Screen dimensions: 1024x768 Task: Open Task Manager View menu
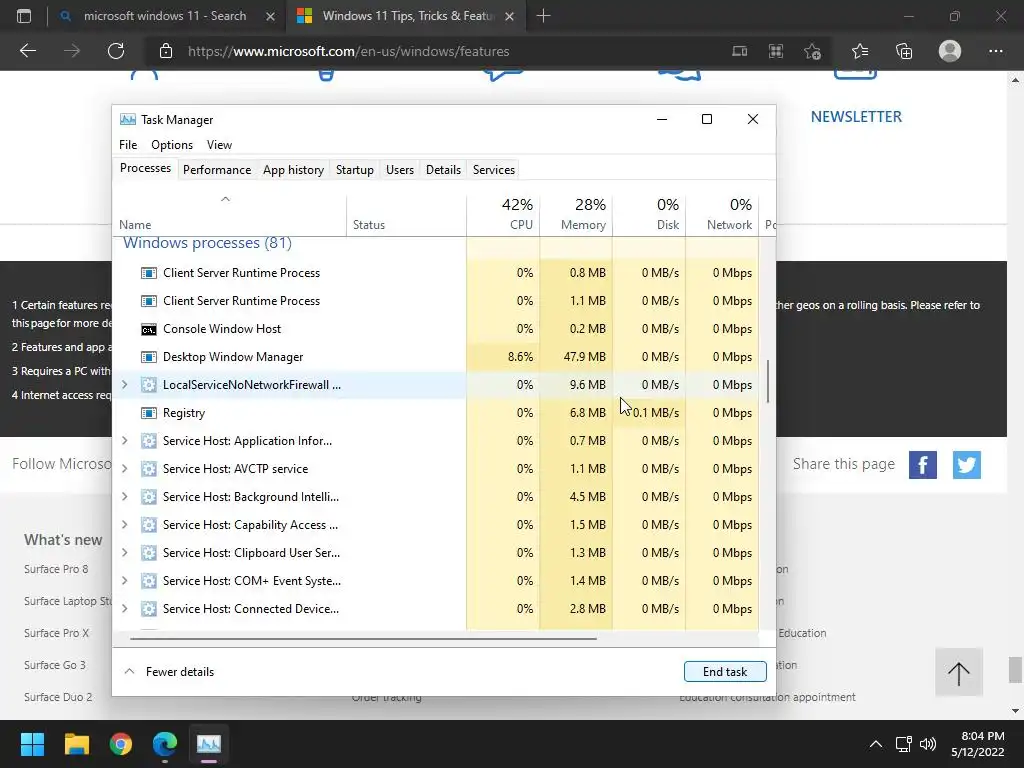(219, 145)
